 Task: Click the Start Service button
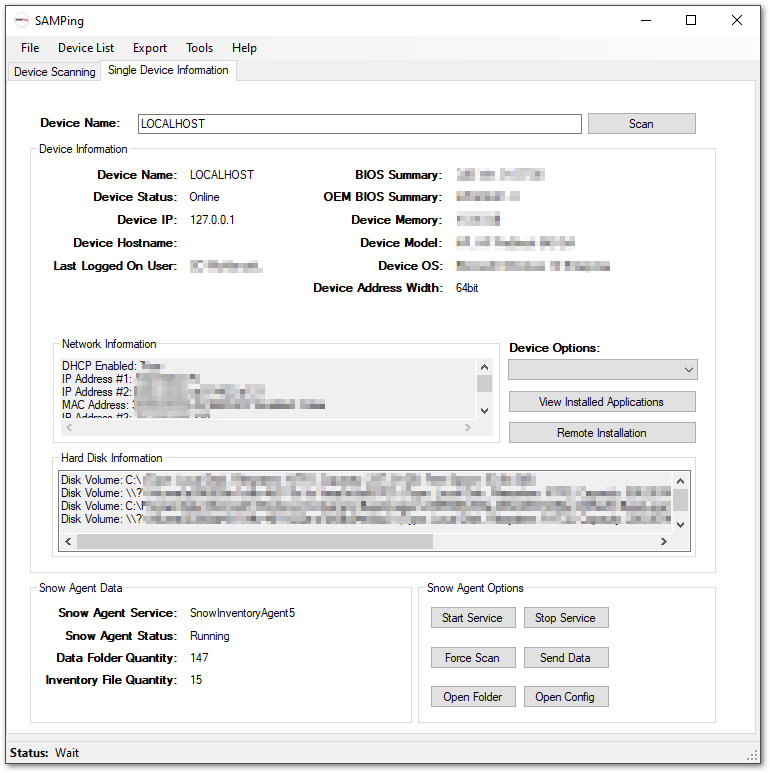(x=472, y=618)
